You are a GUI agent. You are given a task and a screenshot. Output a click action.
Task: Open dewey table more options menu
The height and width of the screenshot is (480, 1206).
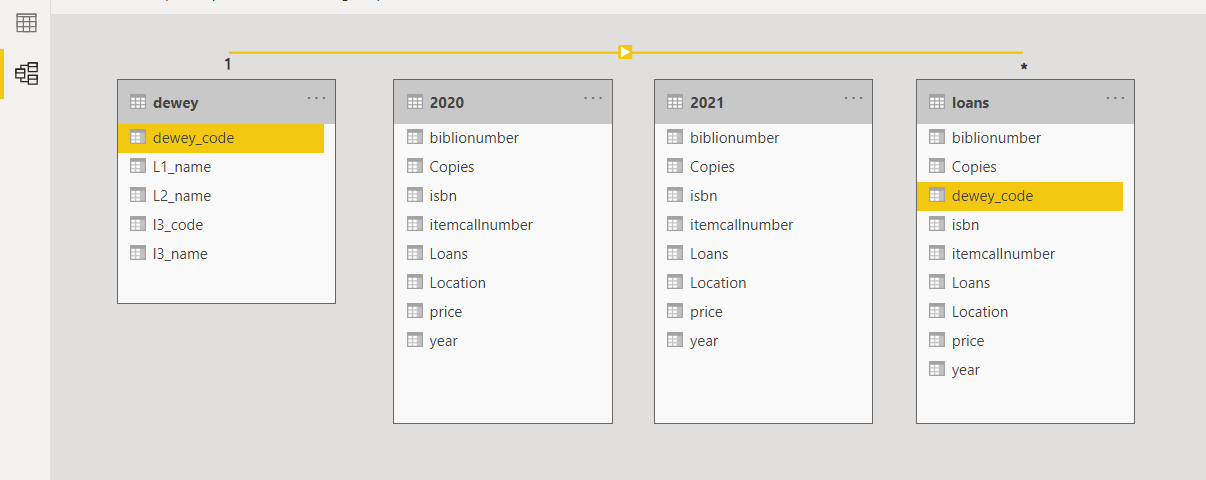coord(317,99)
